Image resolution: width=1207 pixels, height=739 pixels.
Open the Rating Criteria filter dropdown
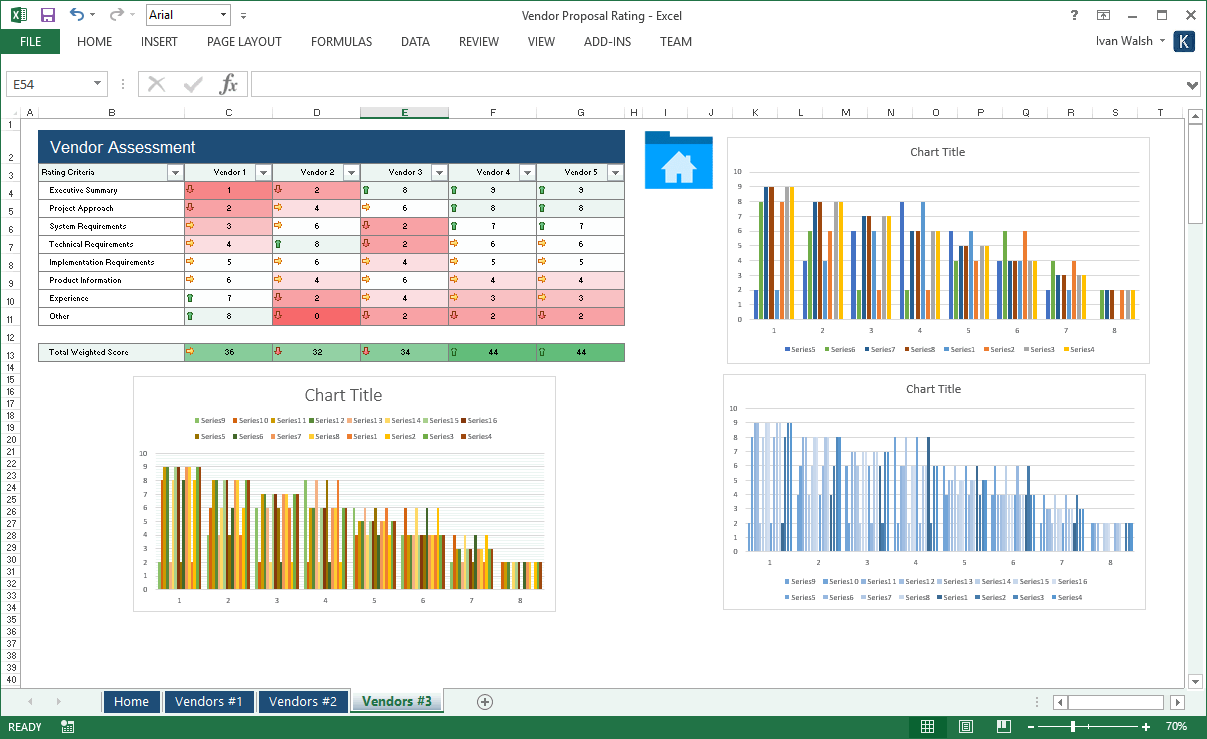(175, 173)
